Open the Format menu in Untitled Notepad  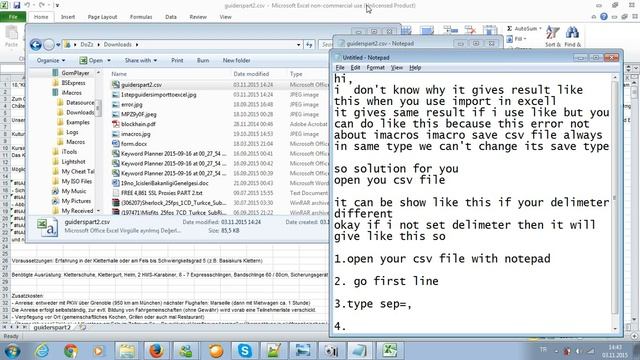(376, 68)
